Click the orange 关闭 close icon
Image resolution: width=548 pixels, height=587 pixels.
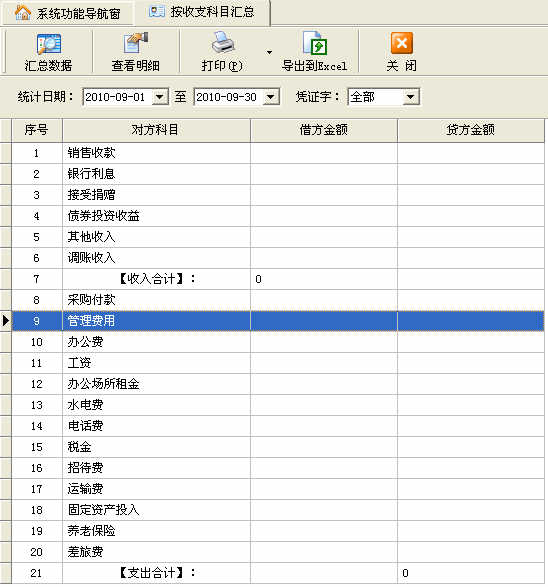click(402, 43)
